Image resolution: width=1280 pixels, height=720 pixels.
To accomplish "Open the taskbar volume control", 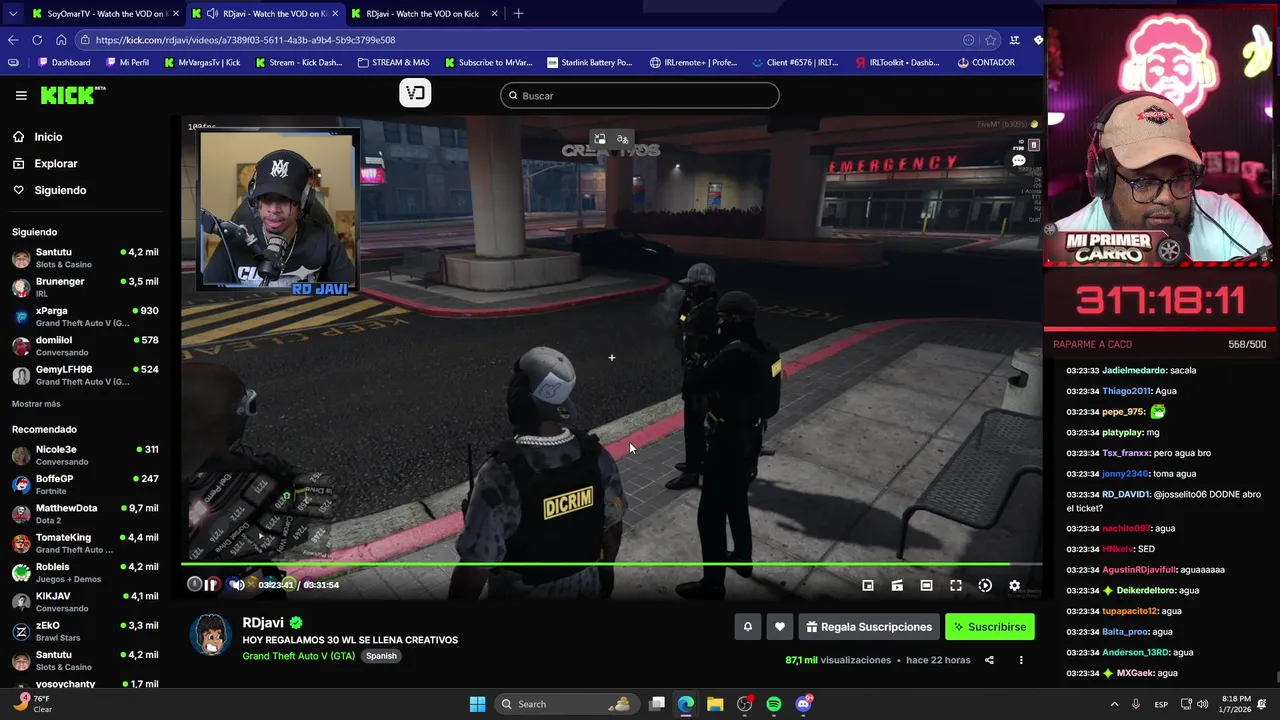I will tap(1202, 704).
